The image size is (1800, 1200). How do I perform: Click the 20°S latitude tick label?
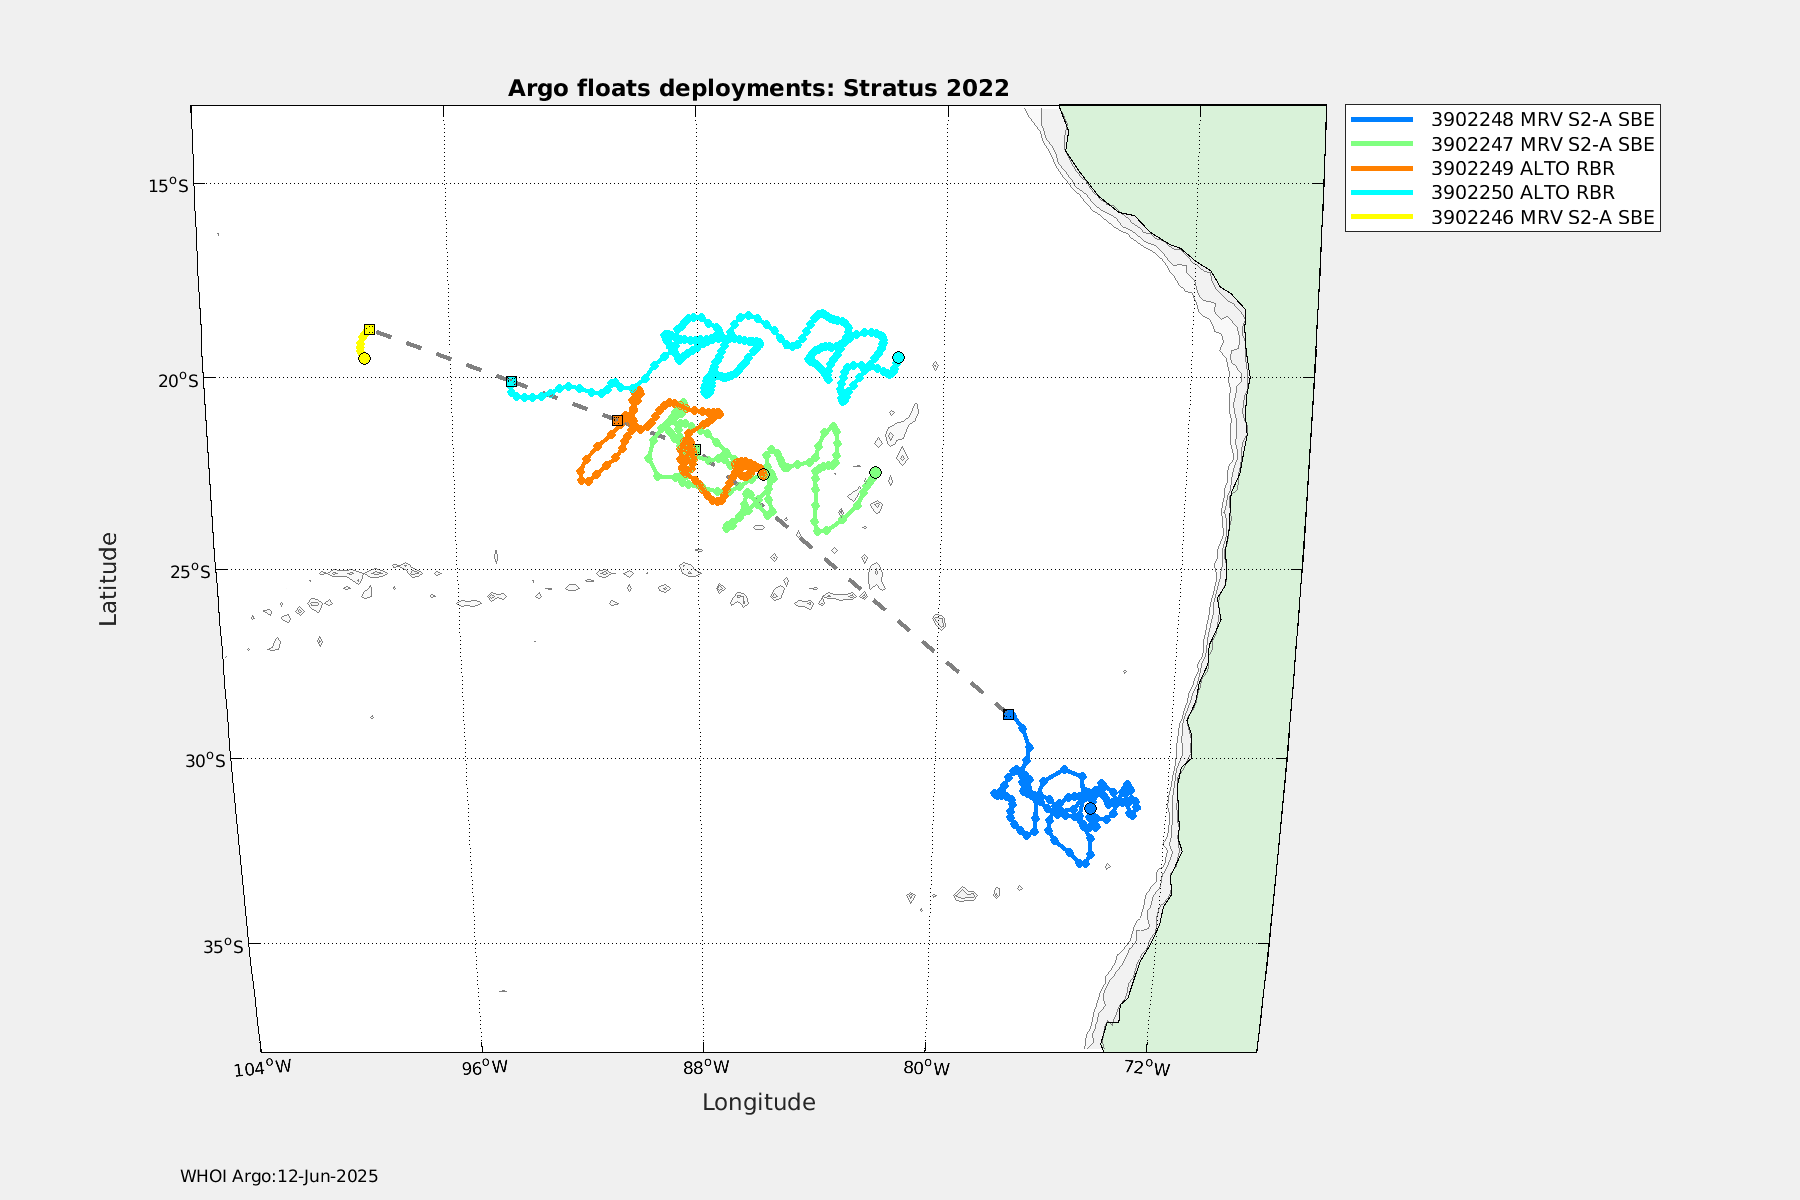point(179,380)
